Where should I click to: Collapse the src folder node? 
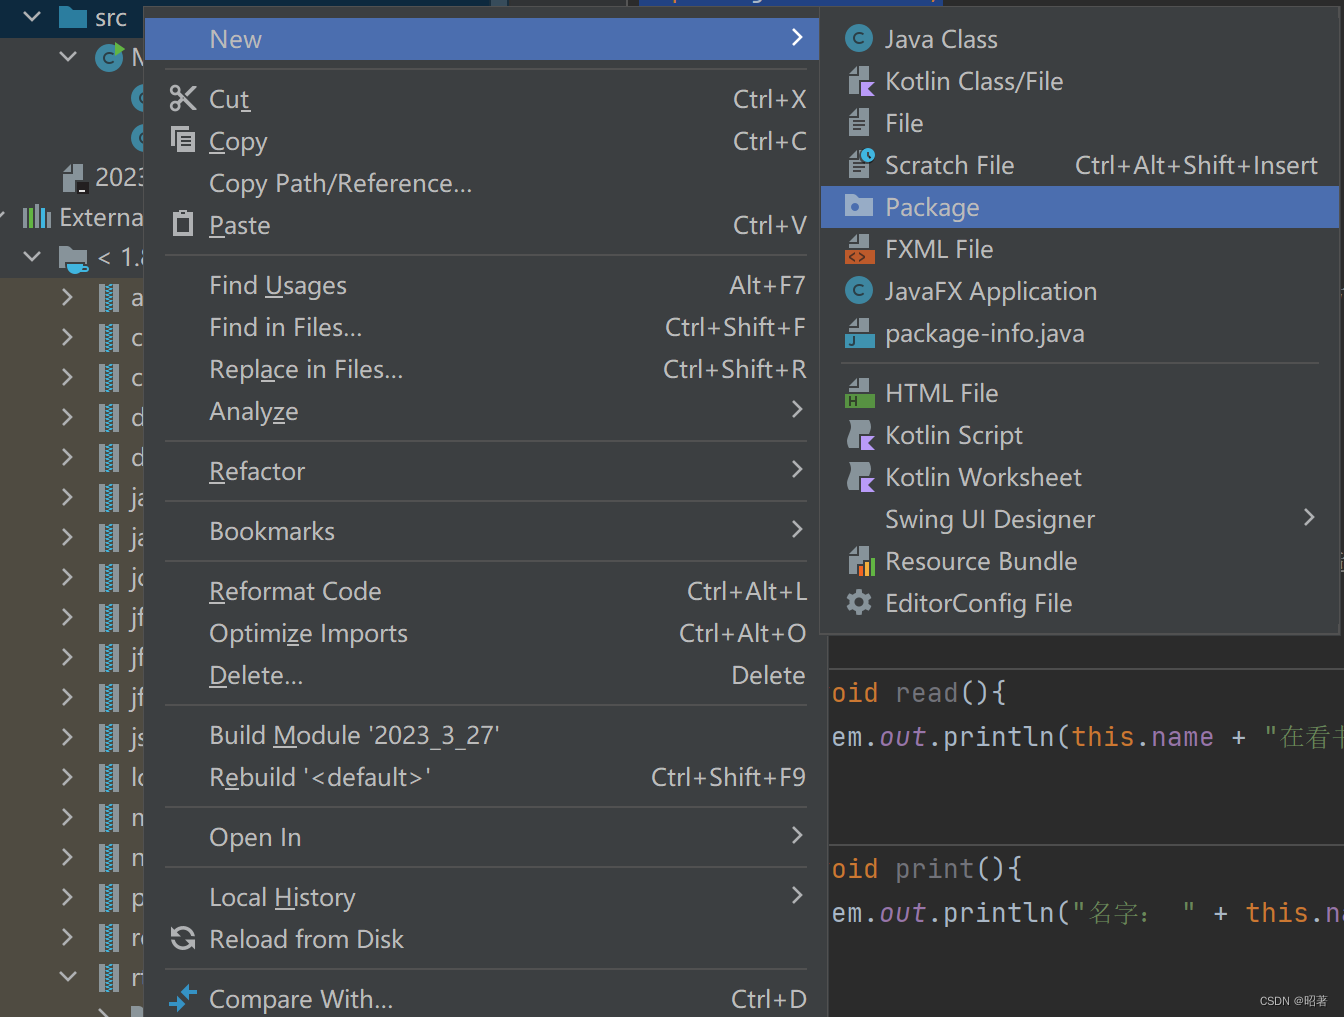pyautogui.click(x=32, y=17)
